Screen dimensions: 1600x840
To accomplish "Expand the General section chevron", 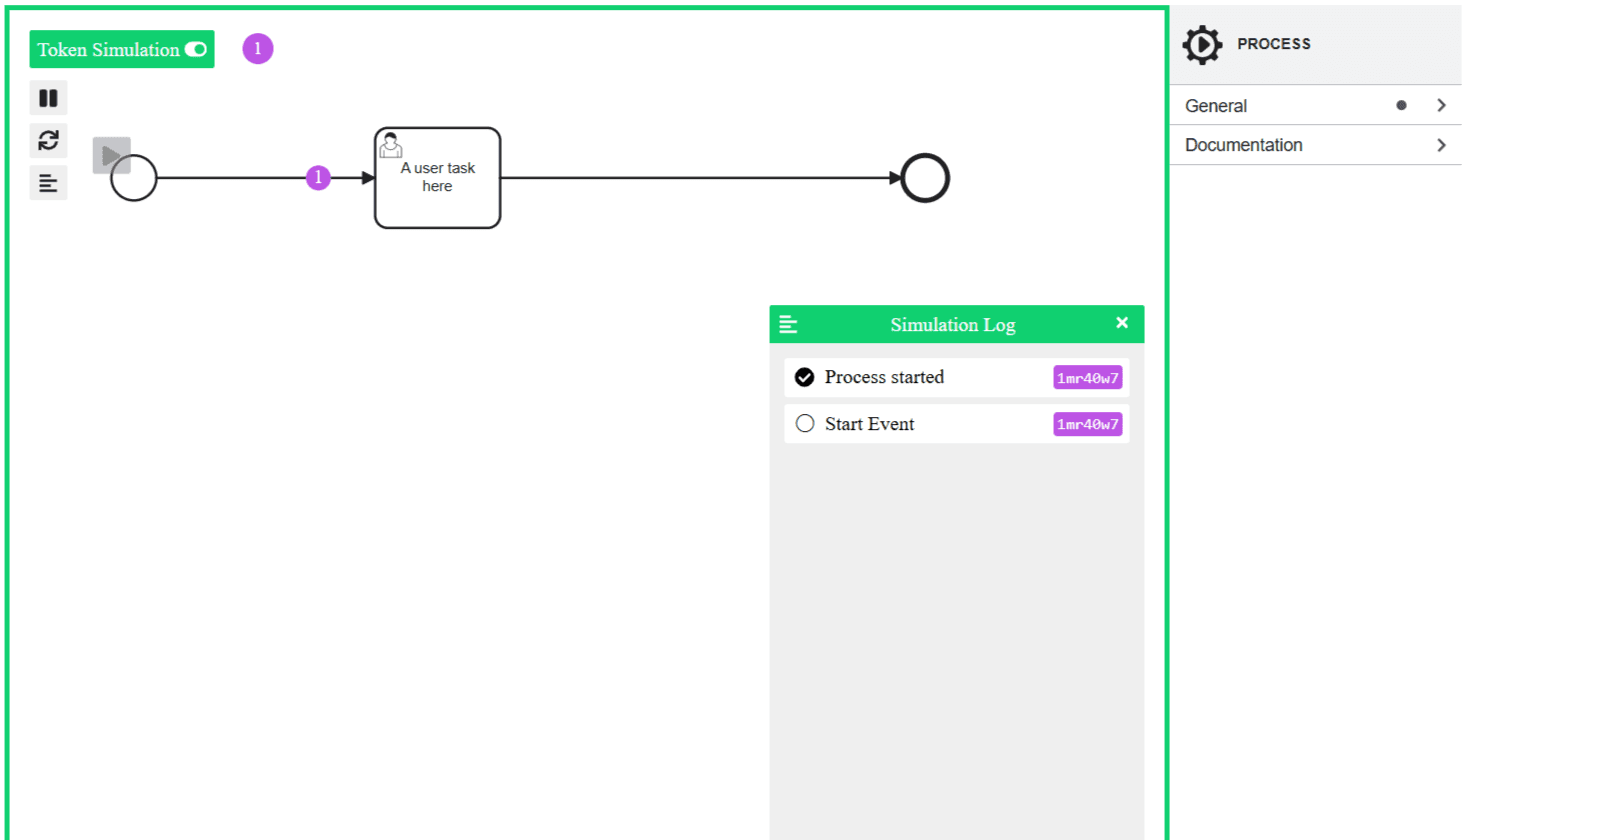I will [1441, 105].
